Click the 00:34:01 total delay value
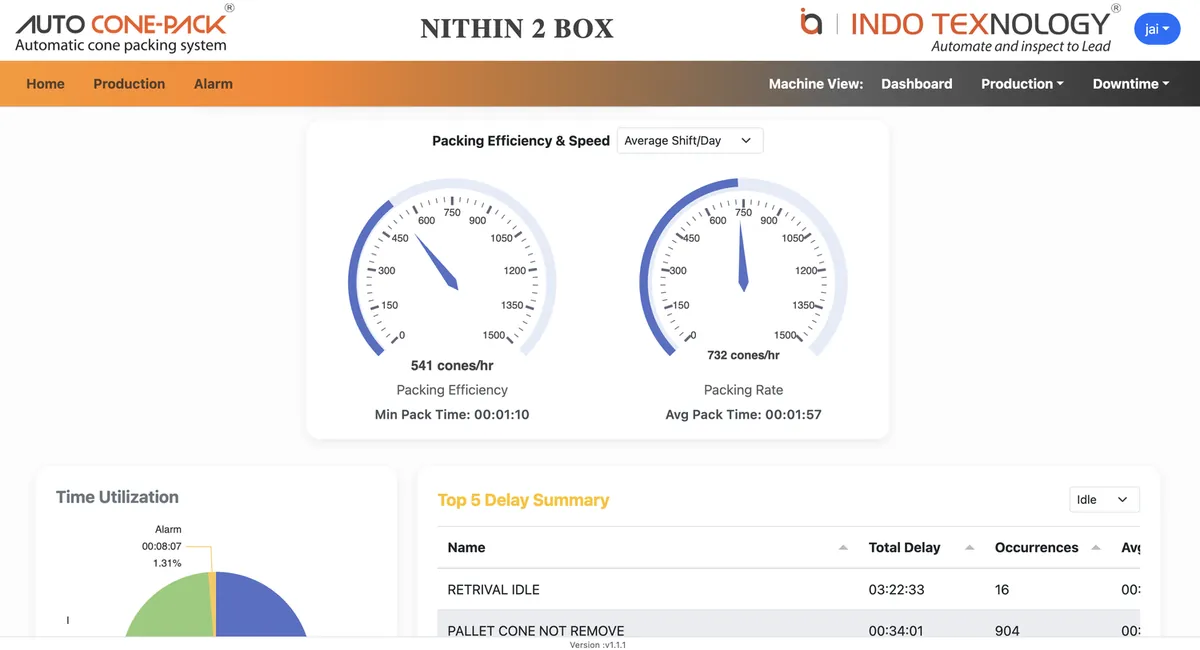 tap(896, 631)
